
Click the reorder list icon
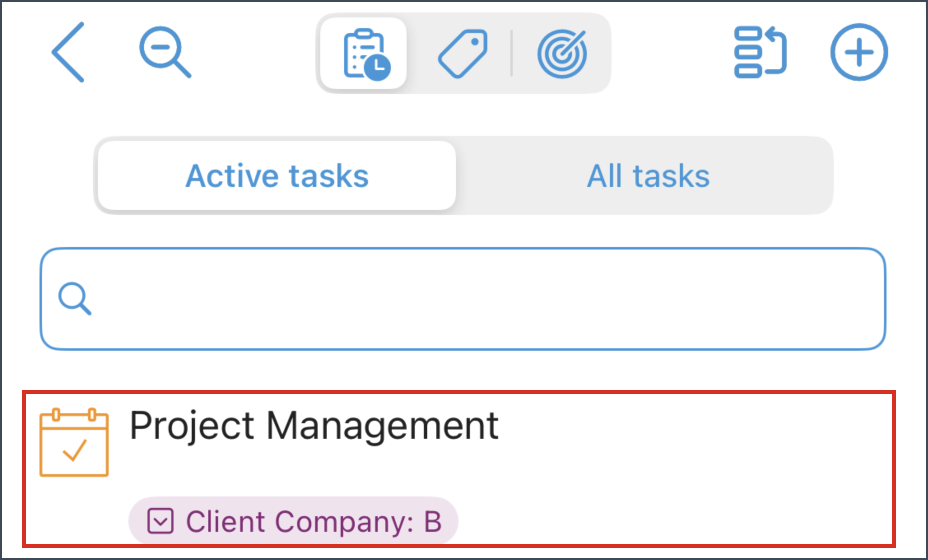click(761, 52)
